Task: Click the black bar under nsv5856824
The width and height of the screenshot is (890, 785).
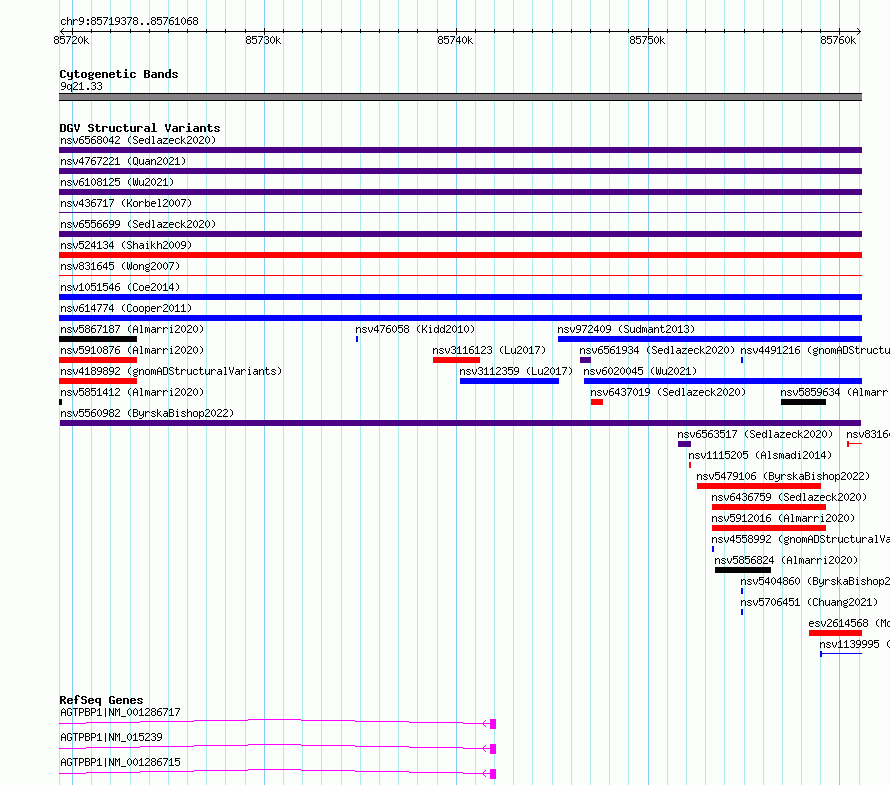Action: [743, 570]
